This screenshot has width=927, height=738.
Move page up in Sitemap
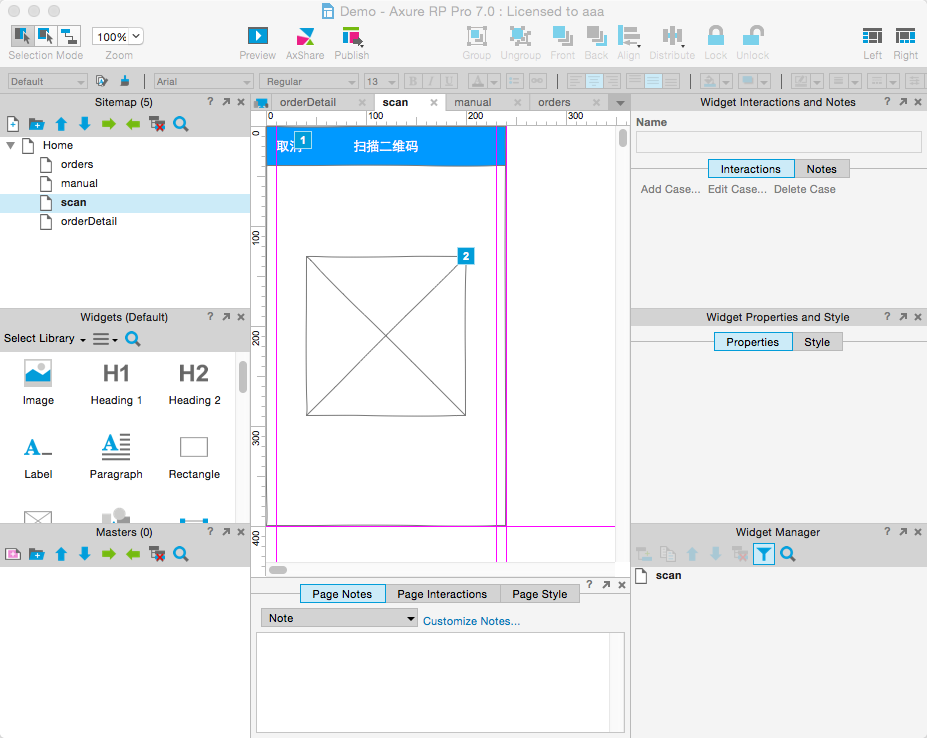coord(61,124)
